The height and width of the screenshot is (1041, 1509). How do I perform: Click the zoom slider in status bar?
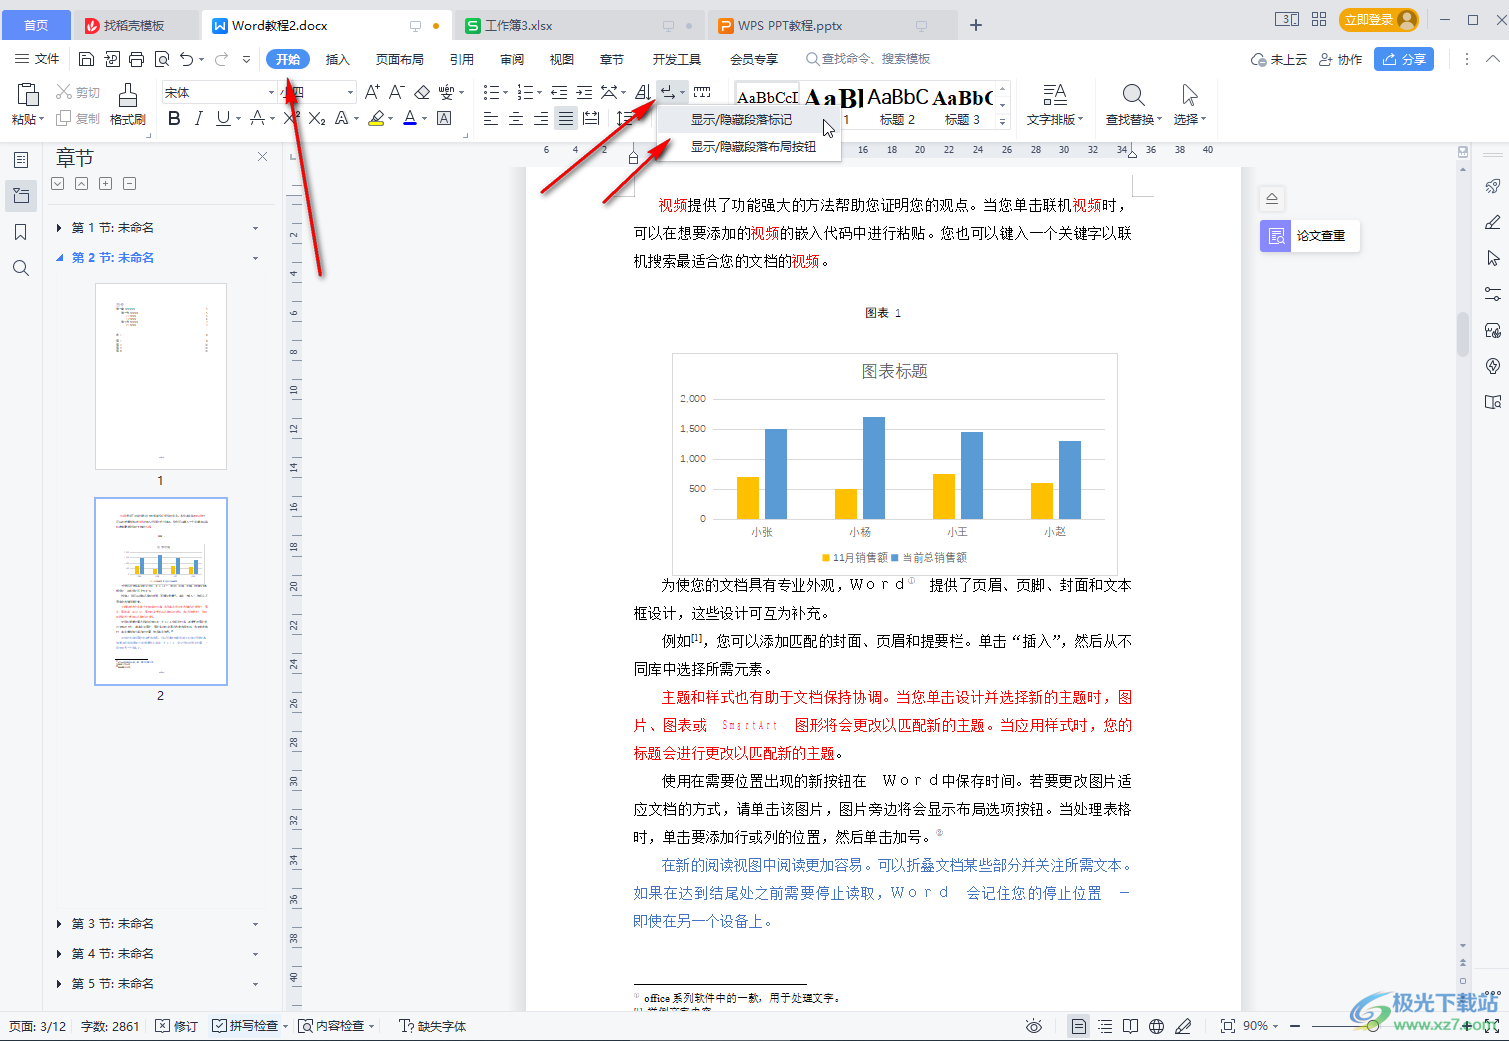1373,1026
